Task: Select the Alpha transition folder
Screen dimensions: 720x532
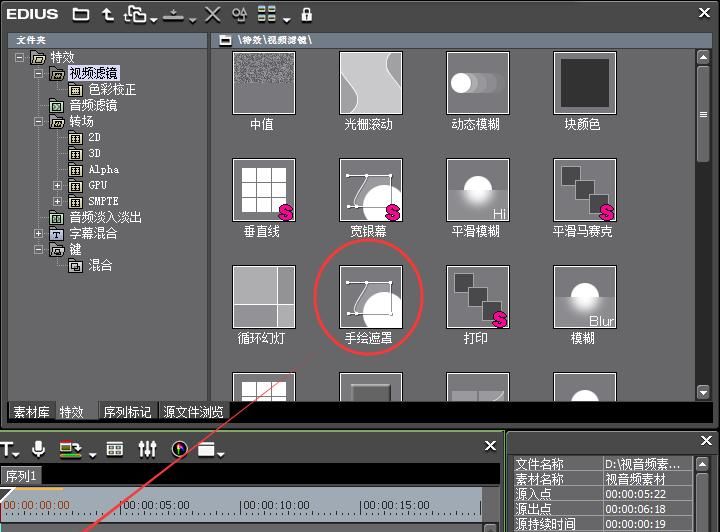Action: pyautogui.click(x=102, y=169)
